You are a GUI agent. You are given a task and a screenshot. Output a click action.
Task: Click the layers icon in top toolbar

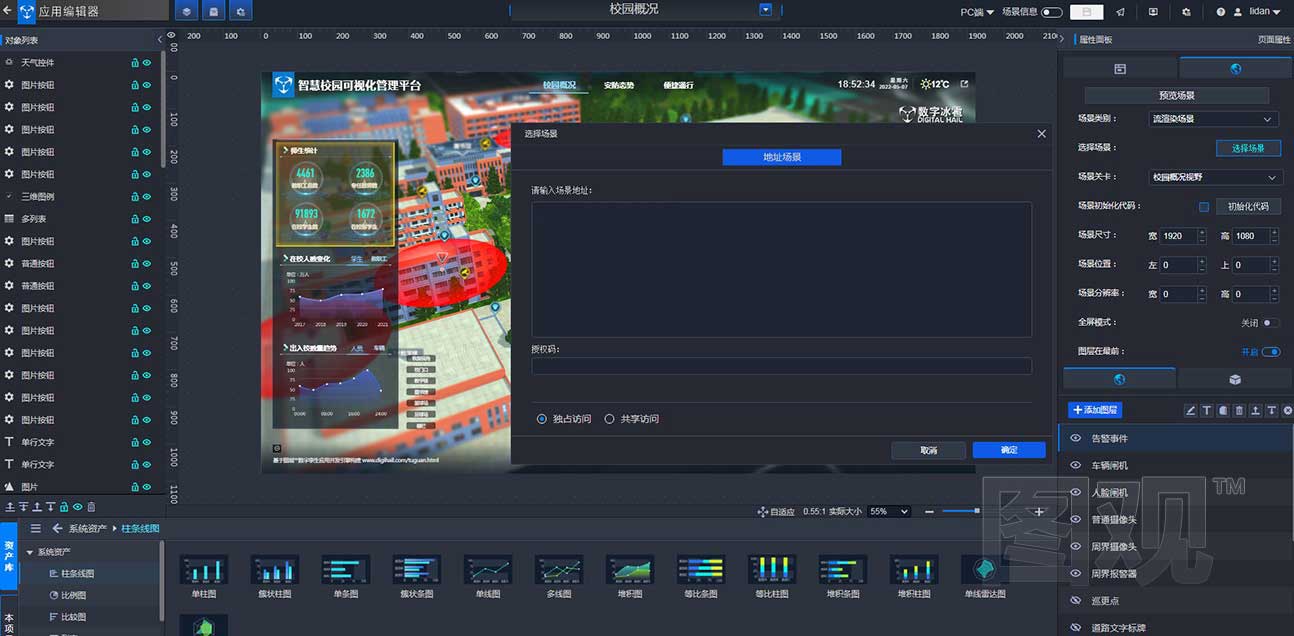point(186,11)
